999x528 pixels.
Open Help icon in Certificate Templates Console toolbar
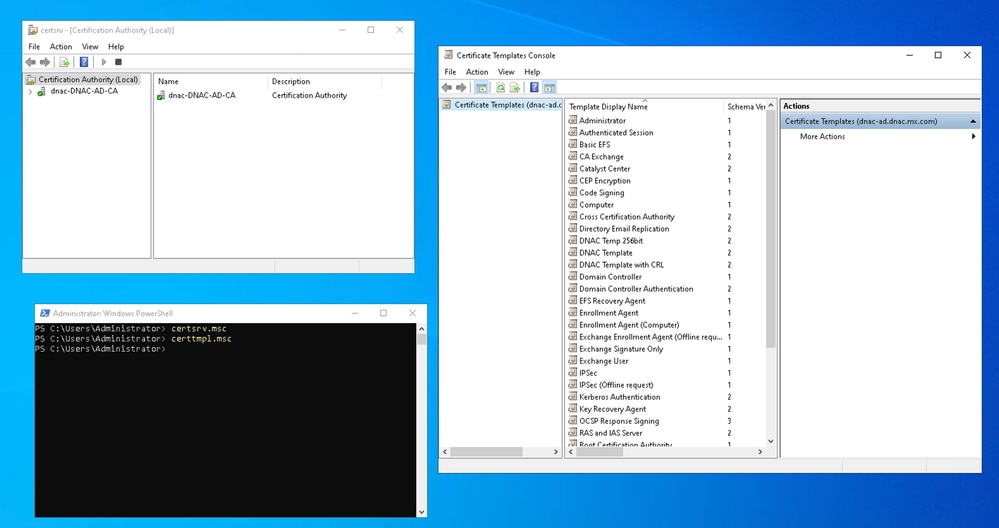535,88
